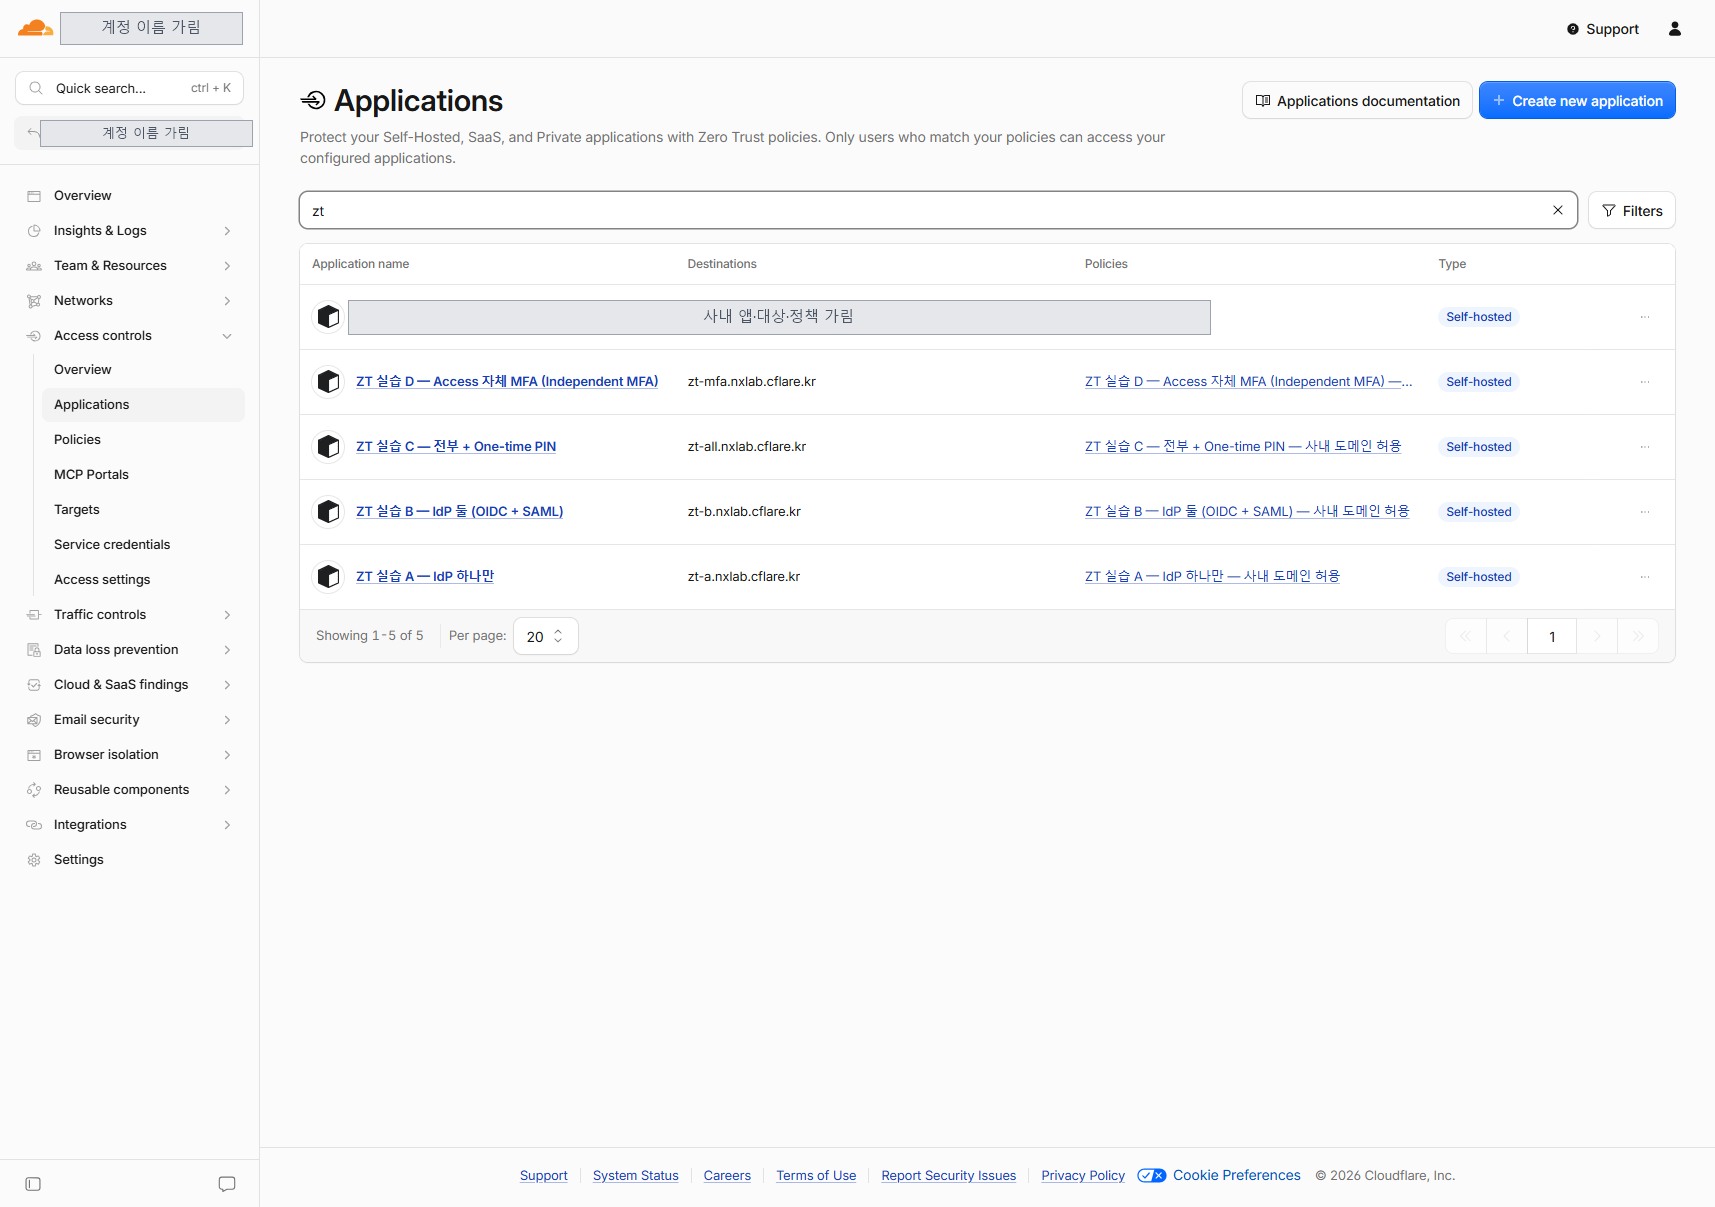Open ZT 실습 B IdP 둘 application link
This screenshot has height=1207, width=1715.
click(459, 512)
